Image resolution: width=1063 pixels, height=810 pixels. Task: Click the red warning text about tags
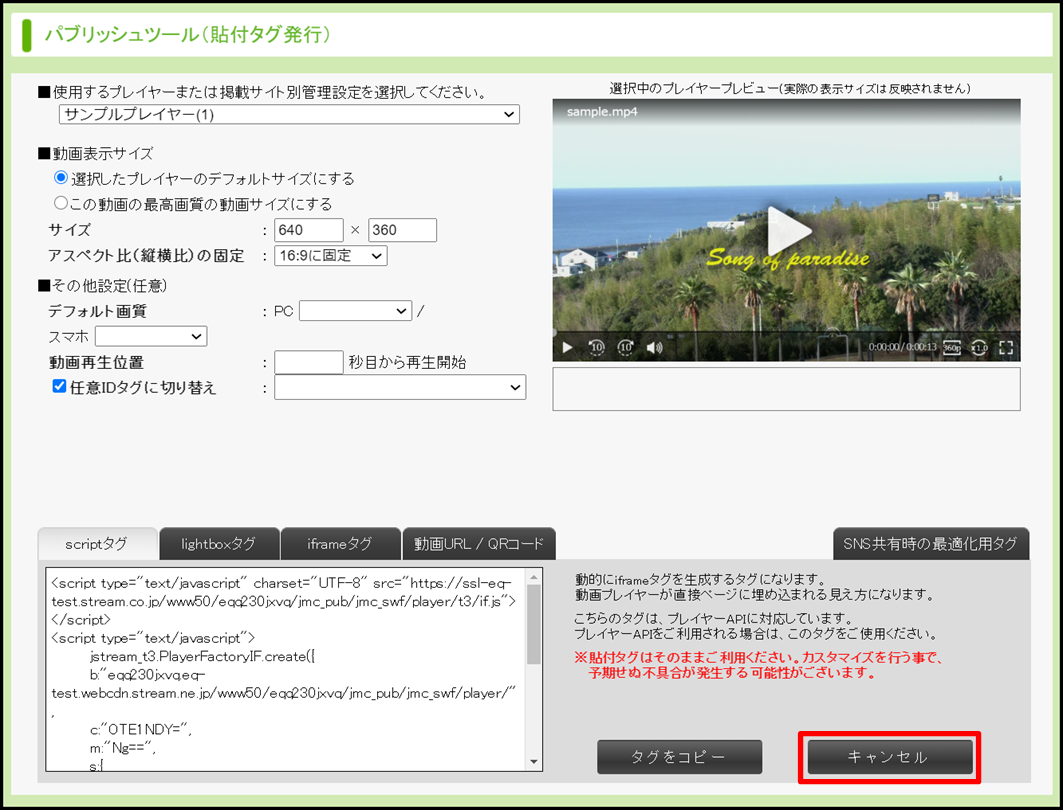click(x=759, y=665)
